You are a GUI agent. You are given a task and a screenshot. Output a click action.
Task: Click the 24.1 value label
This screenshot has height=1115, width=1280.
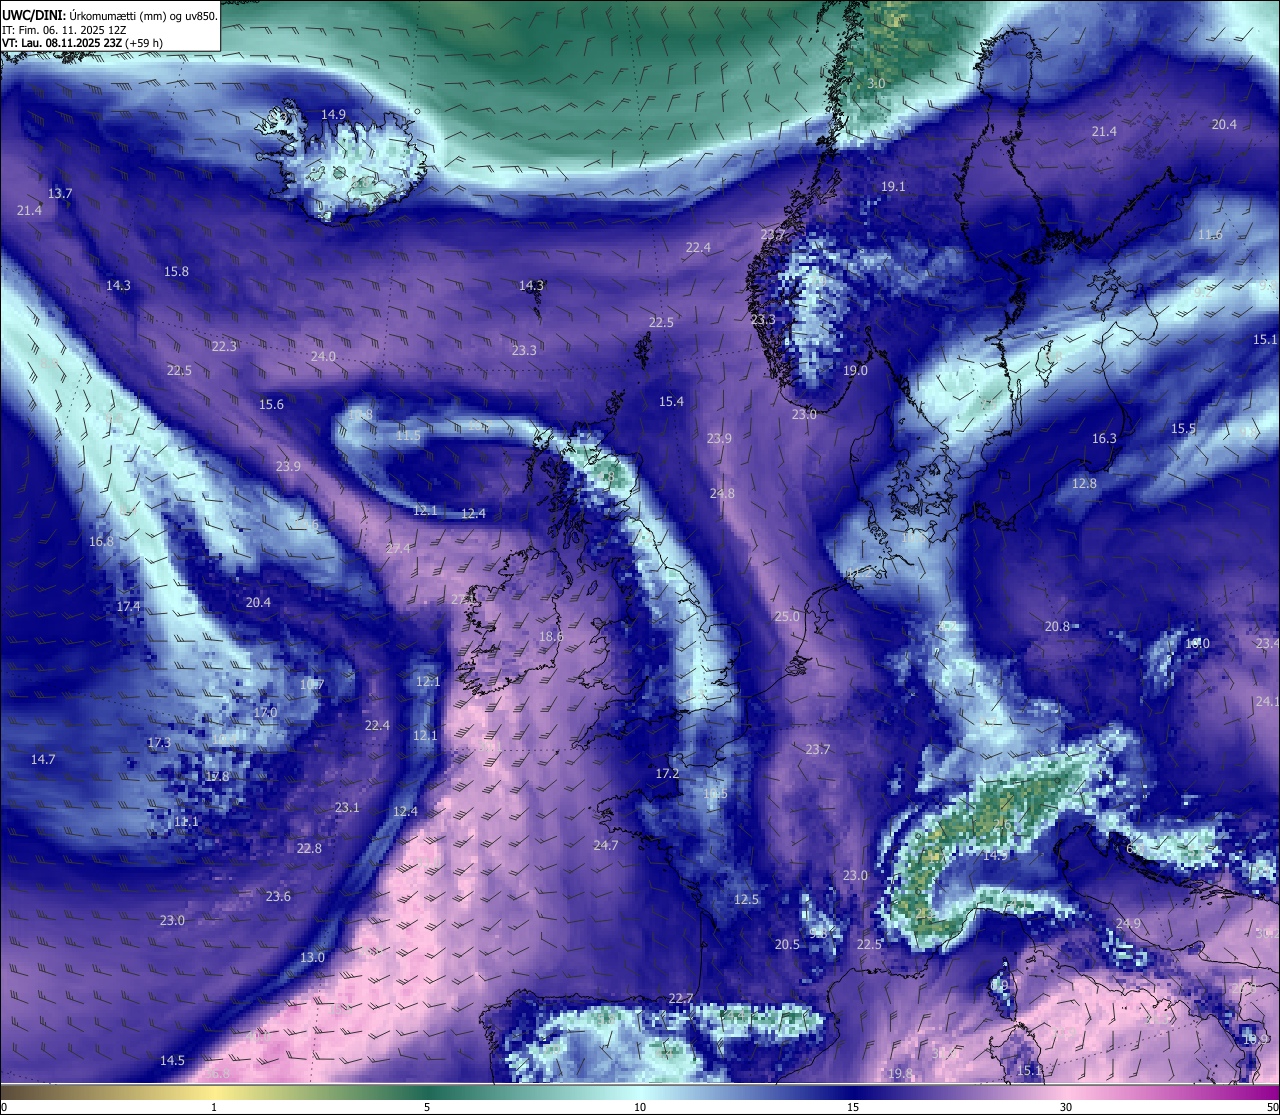(1267, 702)
